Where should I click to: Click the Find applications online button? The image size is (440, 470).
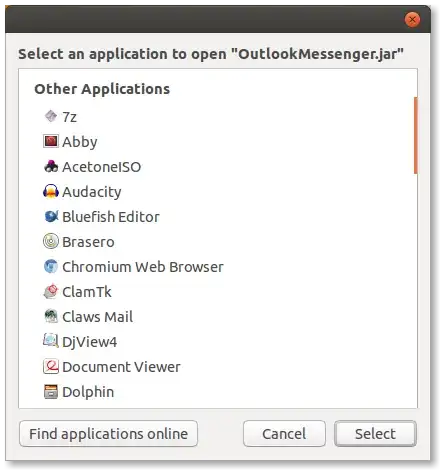pos(108,434)
